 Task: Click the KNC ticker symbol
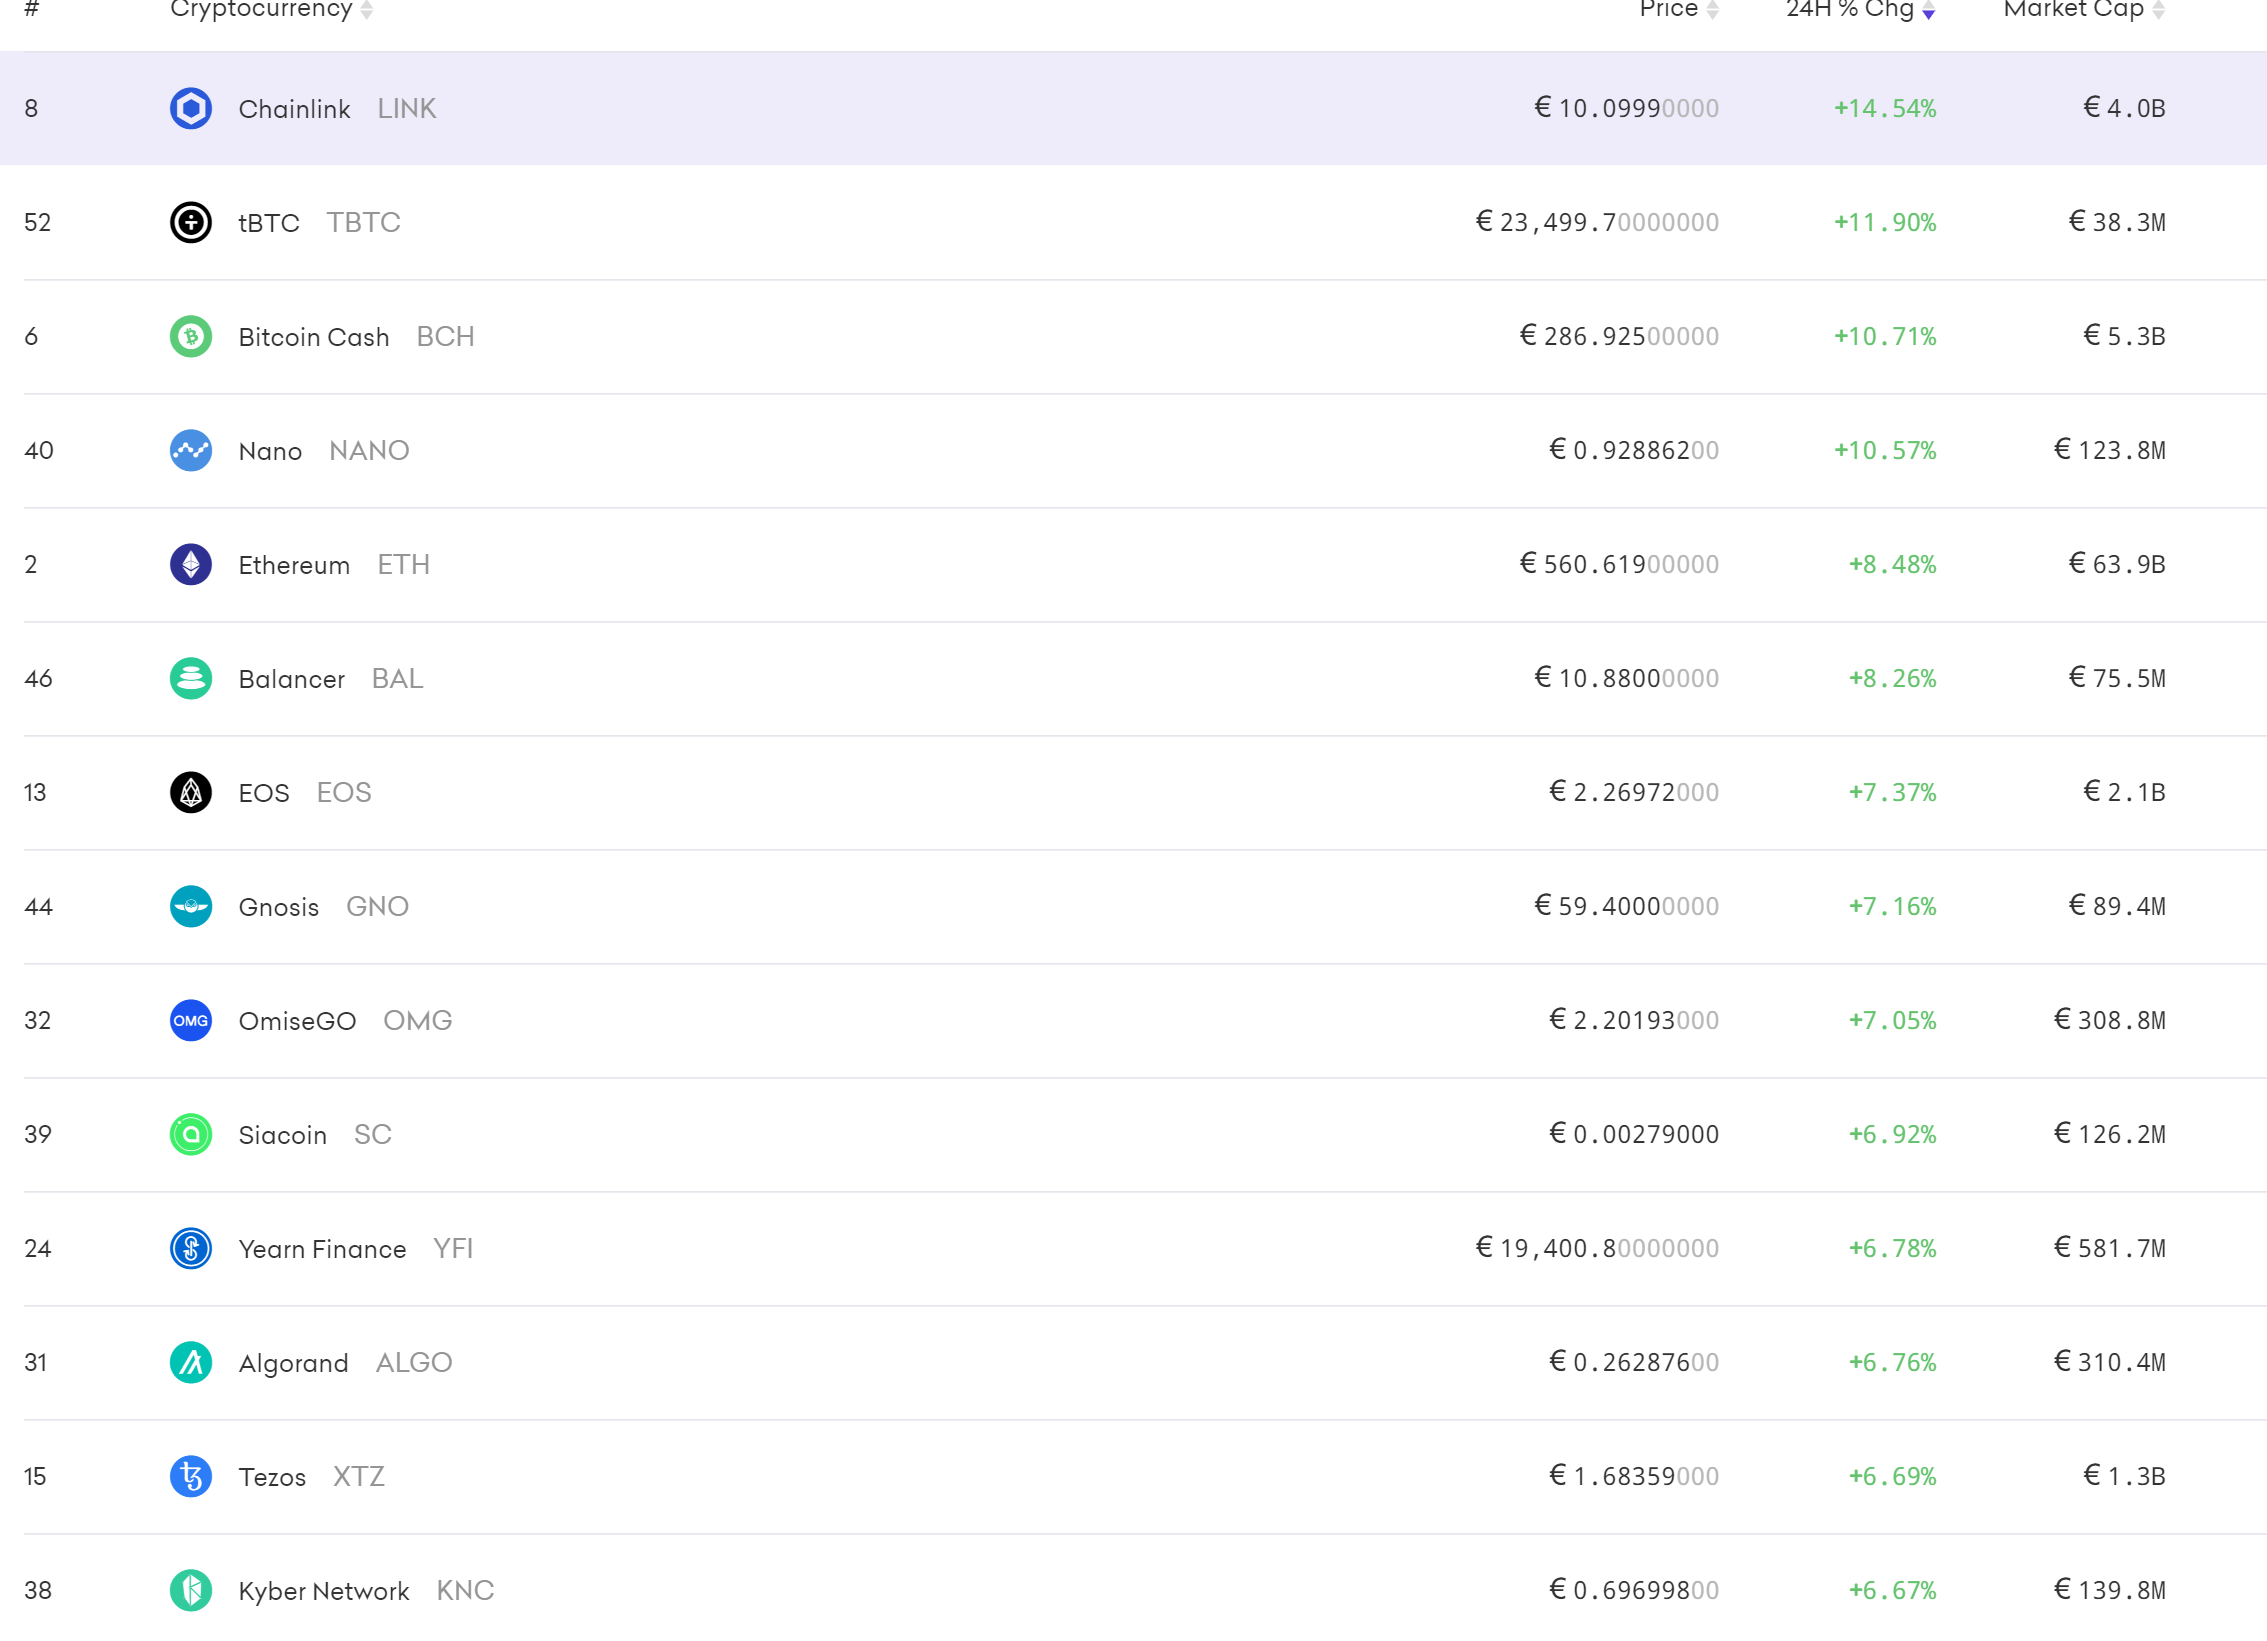[466, 1590]
